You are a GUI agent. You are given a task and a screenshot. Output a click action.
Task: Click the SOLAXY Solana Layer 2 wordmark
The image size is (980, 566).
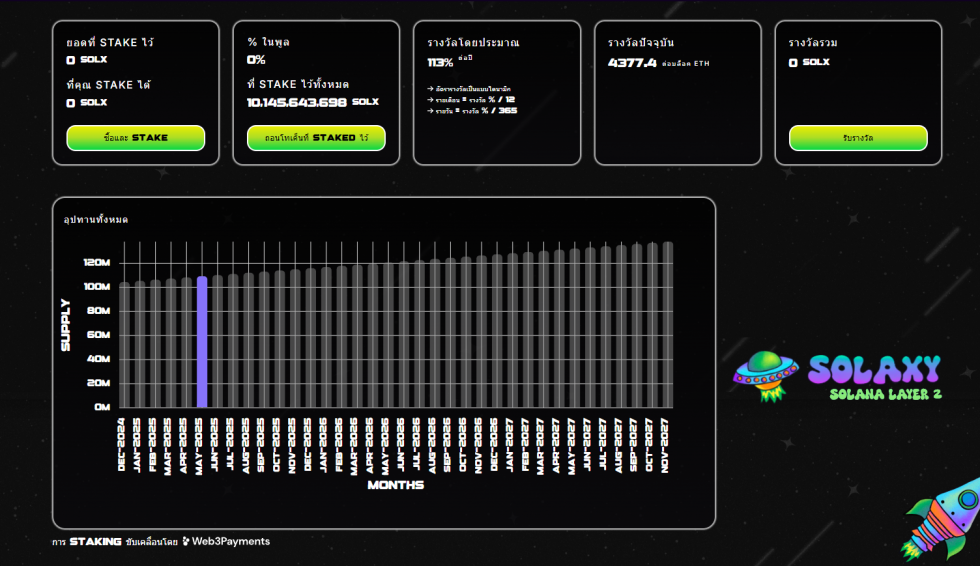click(x=873, y=377)
